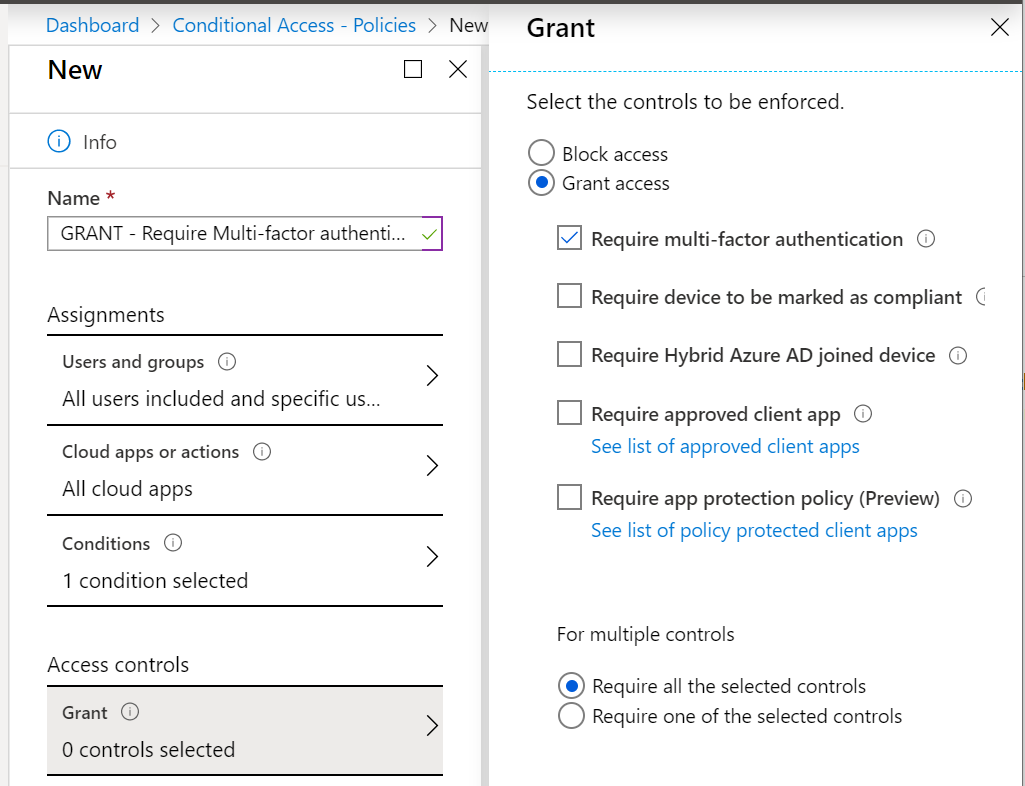Select the Block access radio button

tap(541, 153)
